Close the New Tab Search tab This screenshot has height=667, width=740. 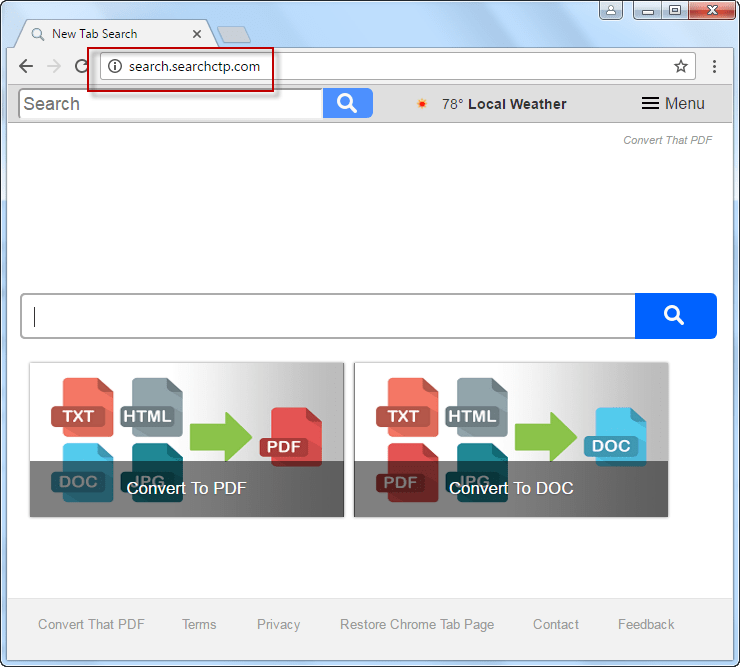(x=197, y=34)
